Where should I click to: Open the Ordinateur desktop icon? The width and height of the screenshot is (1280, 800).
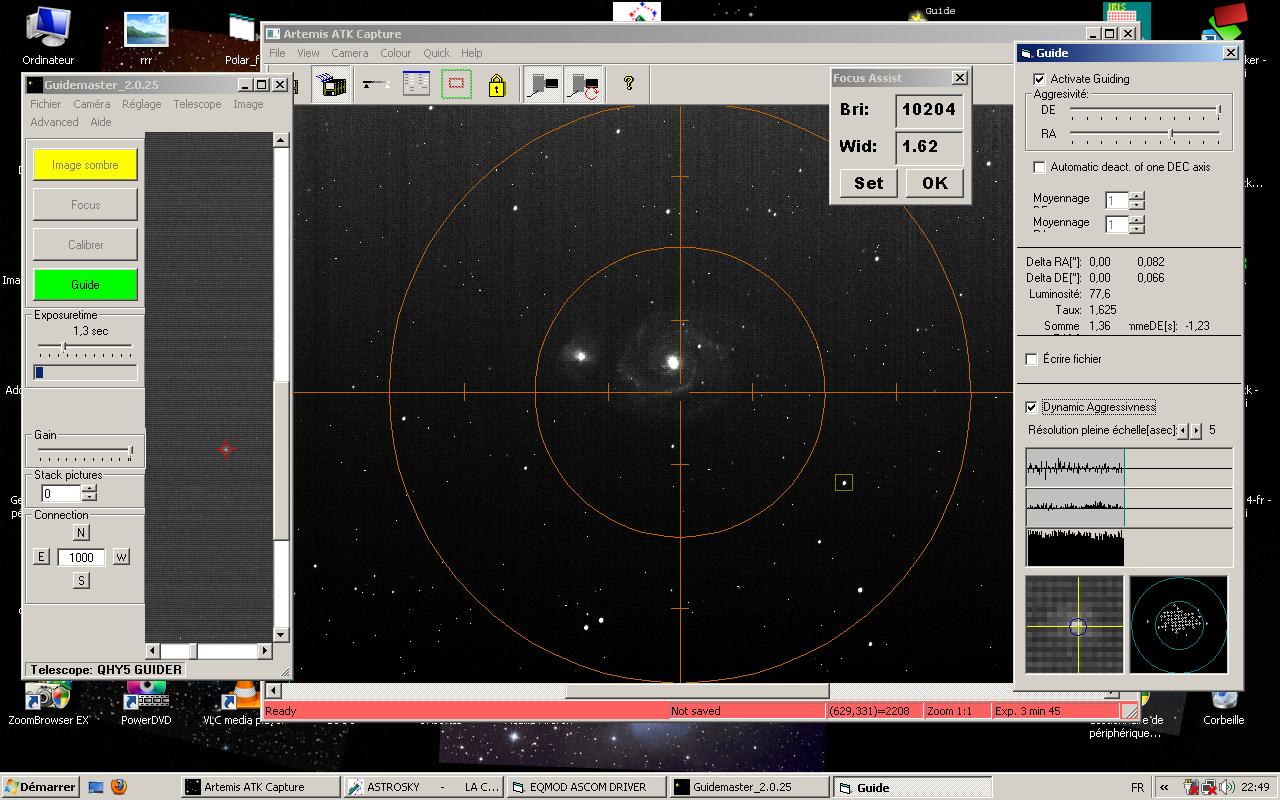tap(48, 36)
